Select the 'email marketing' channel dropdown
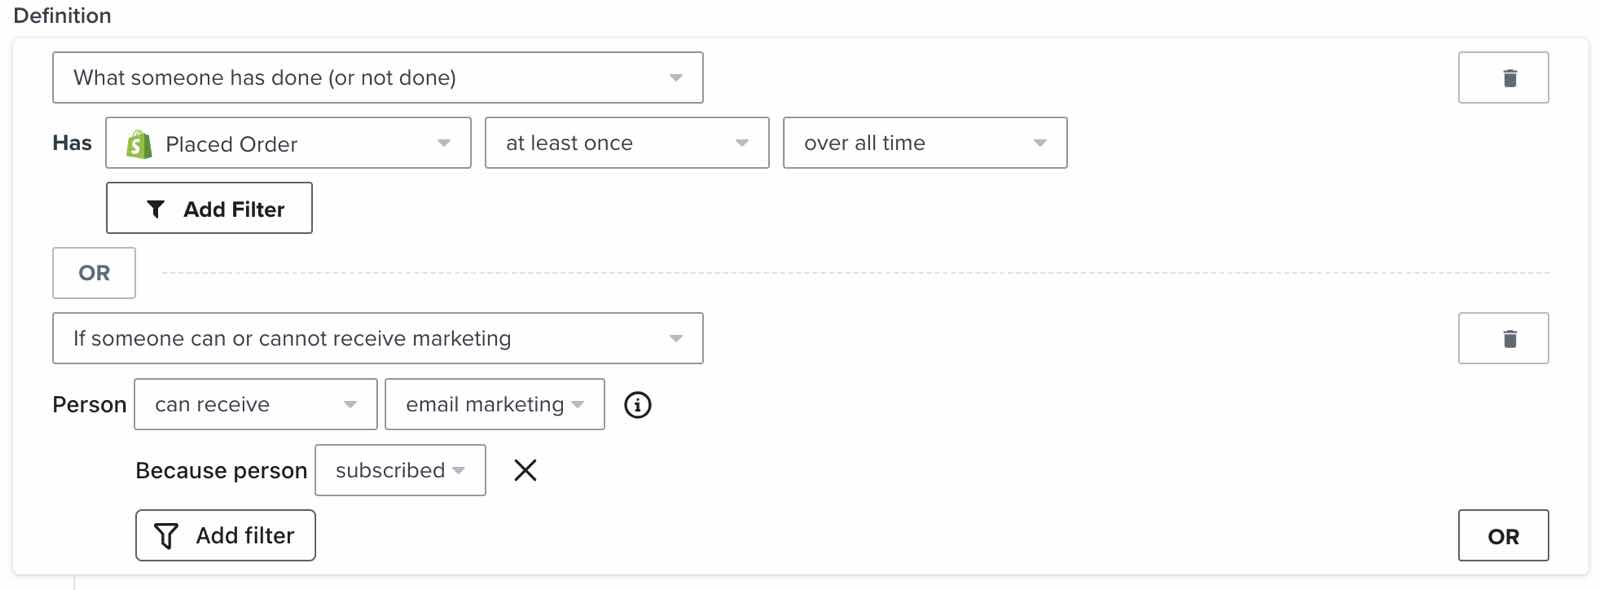Viewport: 1600px width, 590px height. tap(495, 404)
